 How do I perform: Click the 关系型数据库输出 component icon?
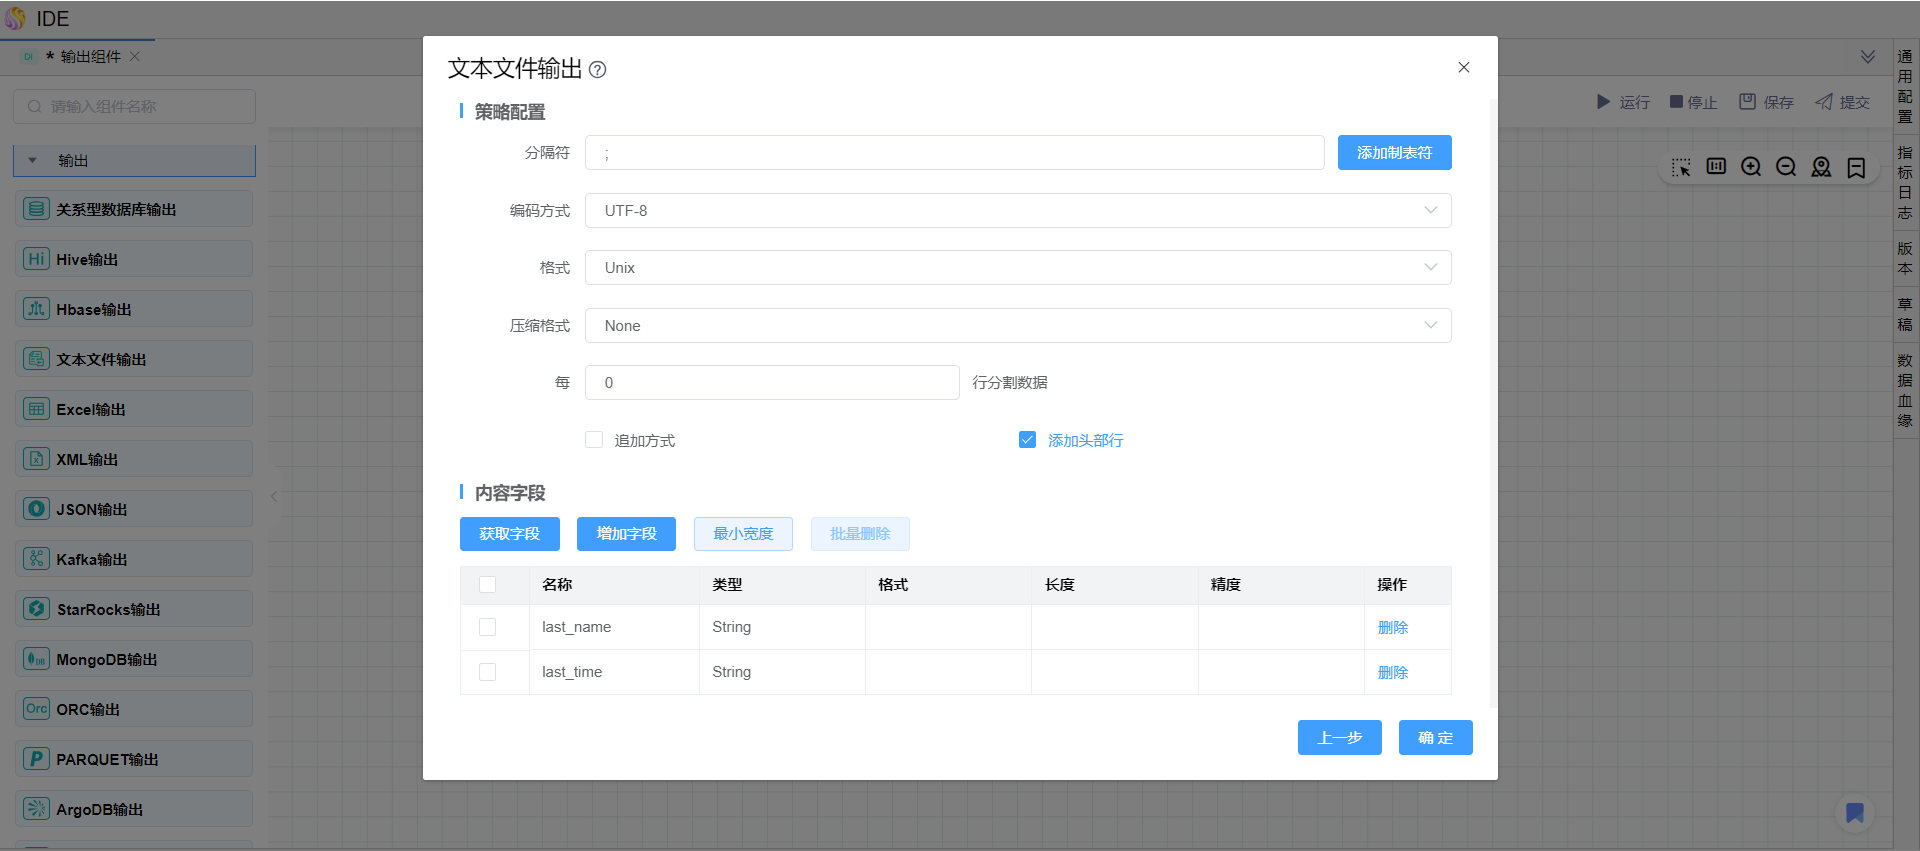click(36, 209)
